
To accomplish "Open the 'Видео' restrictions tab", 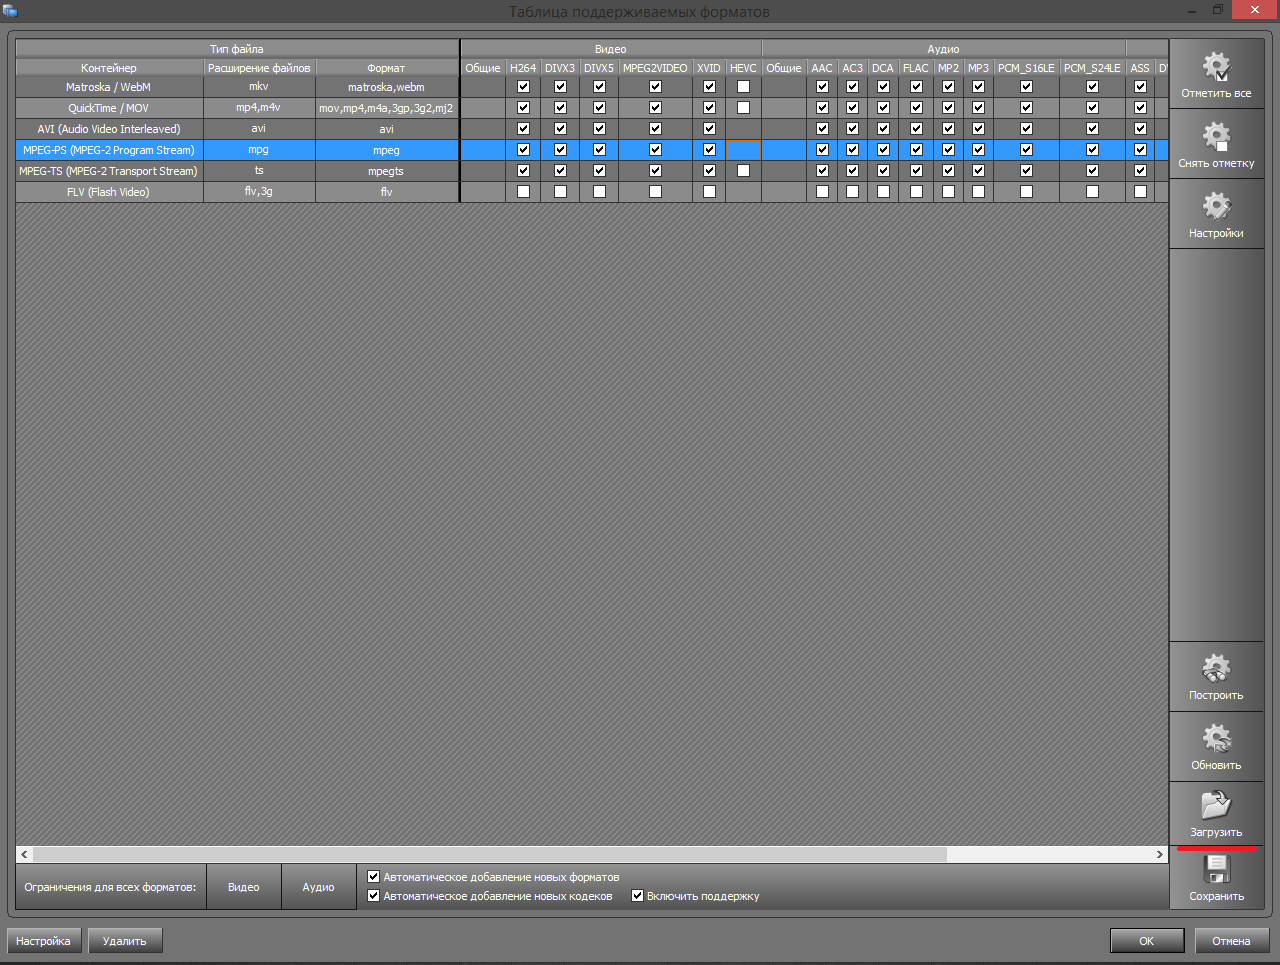I will tap(243, 887).
